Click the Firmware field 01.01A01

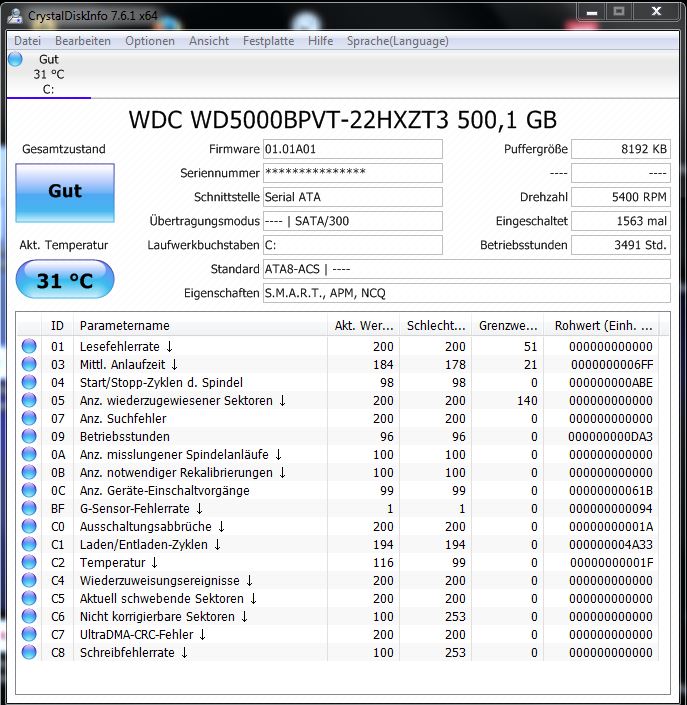[352, 149]
